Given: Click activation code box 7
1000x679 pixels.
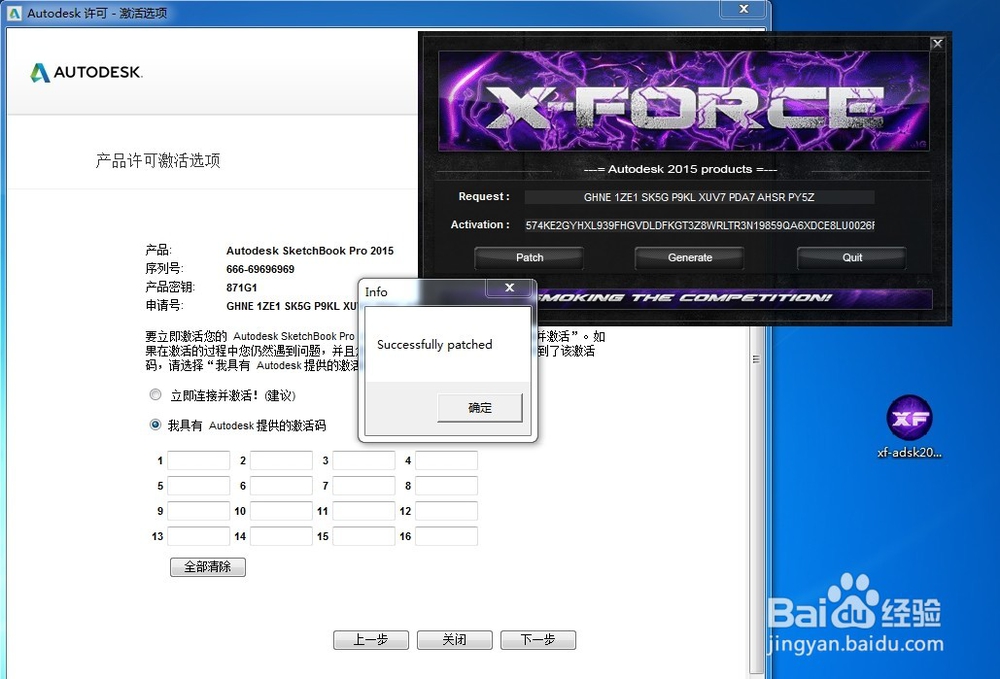Looking at the screenshot, I should coord(364,486).
